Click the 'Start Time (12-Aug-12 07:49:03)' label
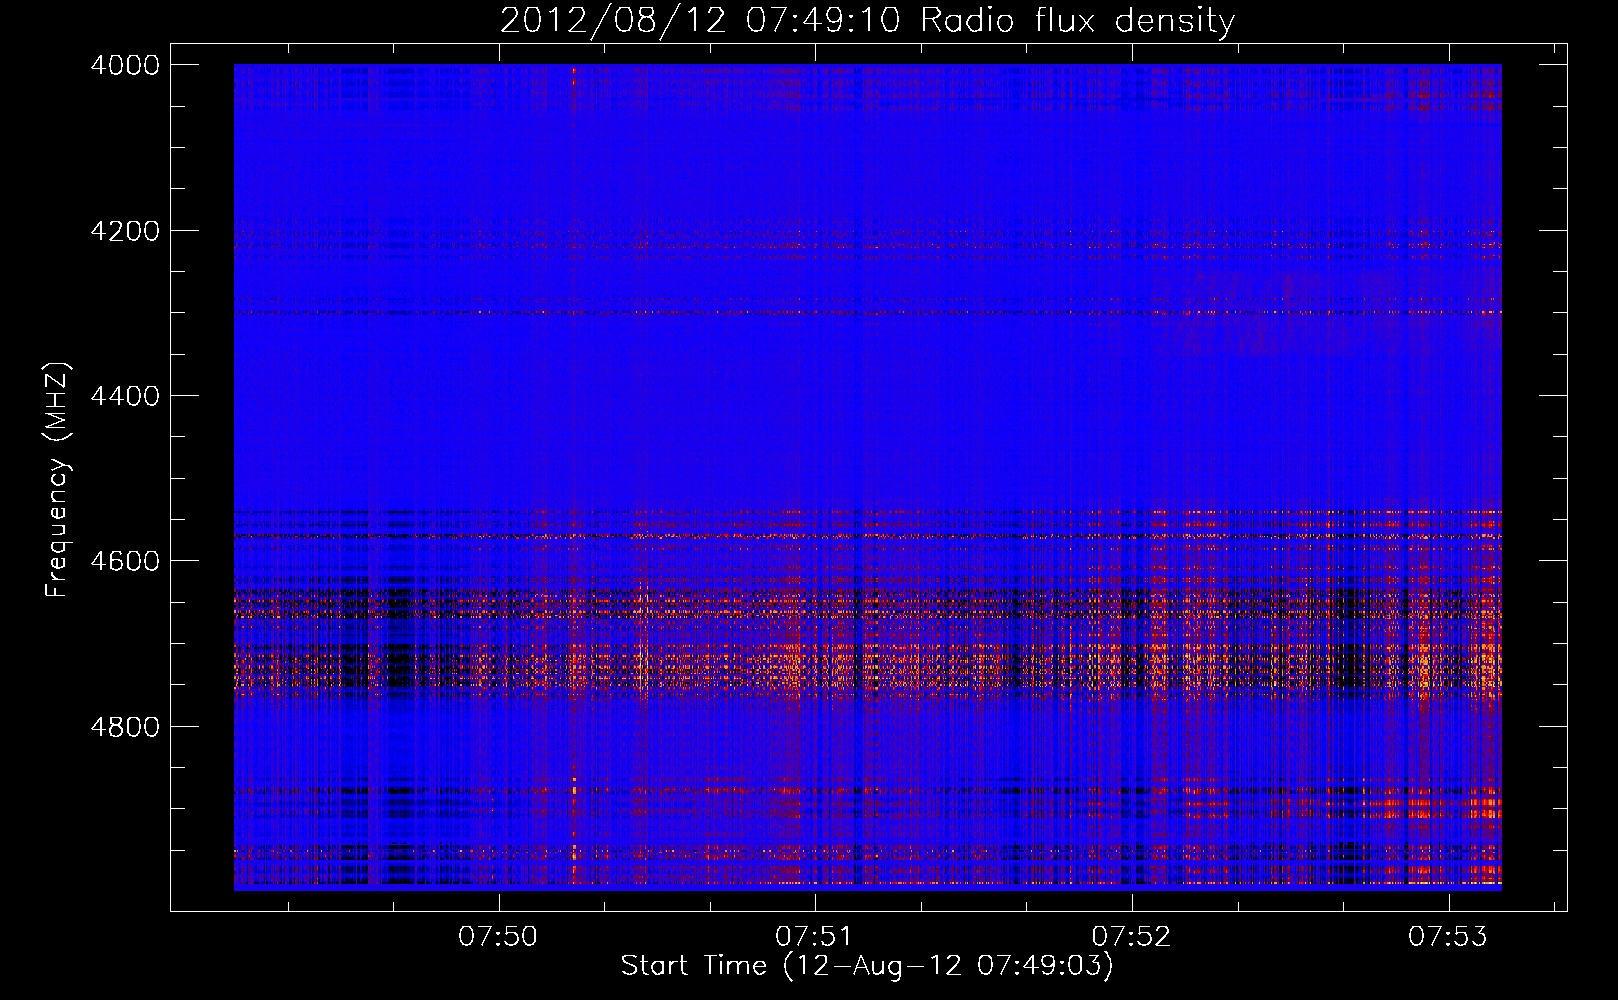 click(867, 966)
